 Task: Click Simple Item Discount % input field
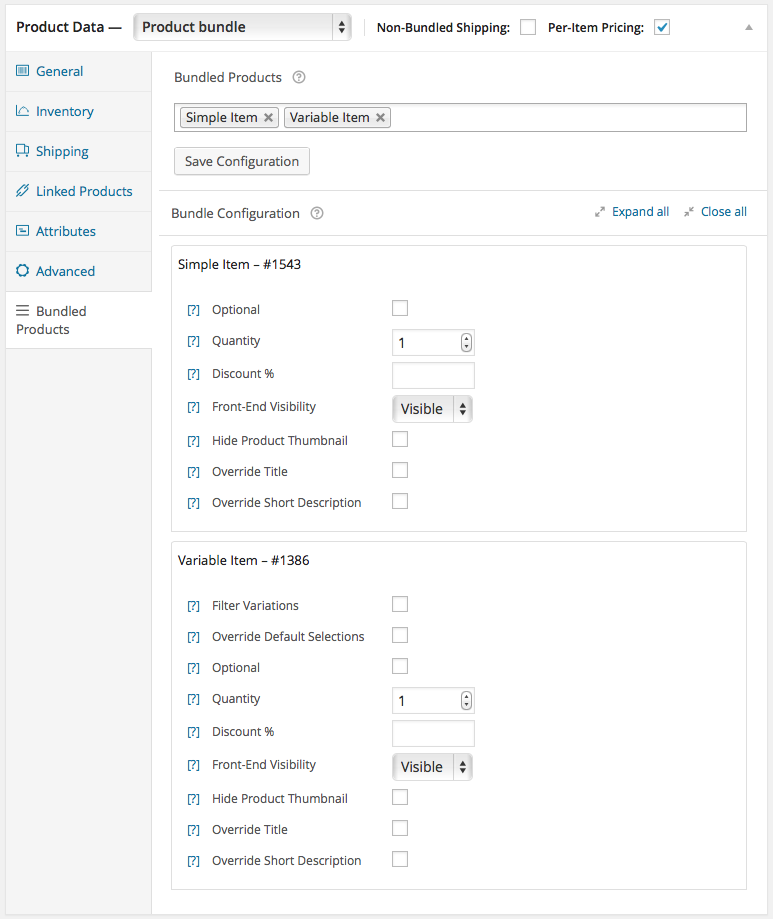click(433, 376)
